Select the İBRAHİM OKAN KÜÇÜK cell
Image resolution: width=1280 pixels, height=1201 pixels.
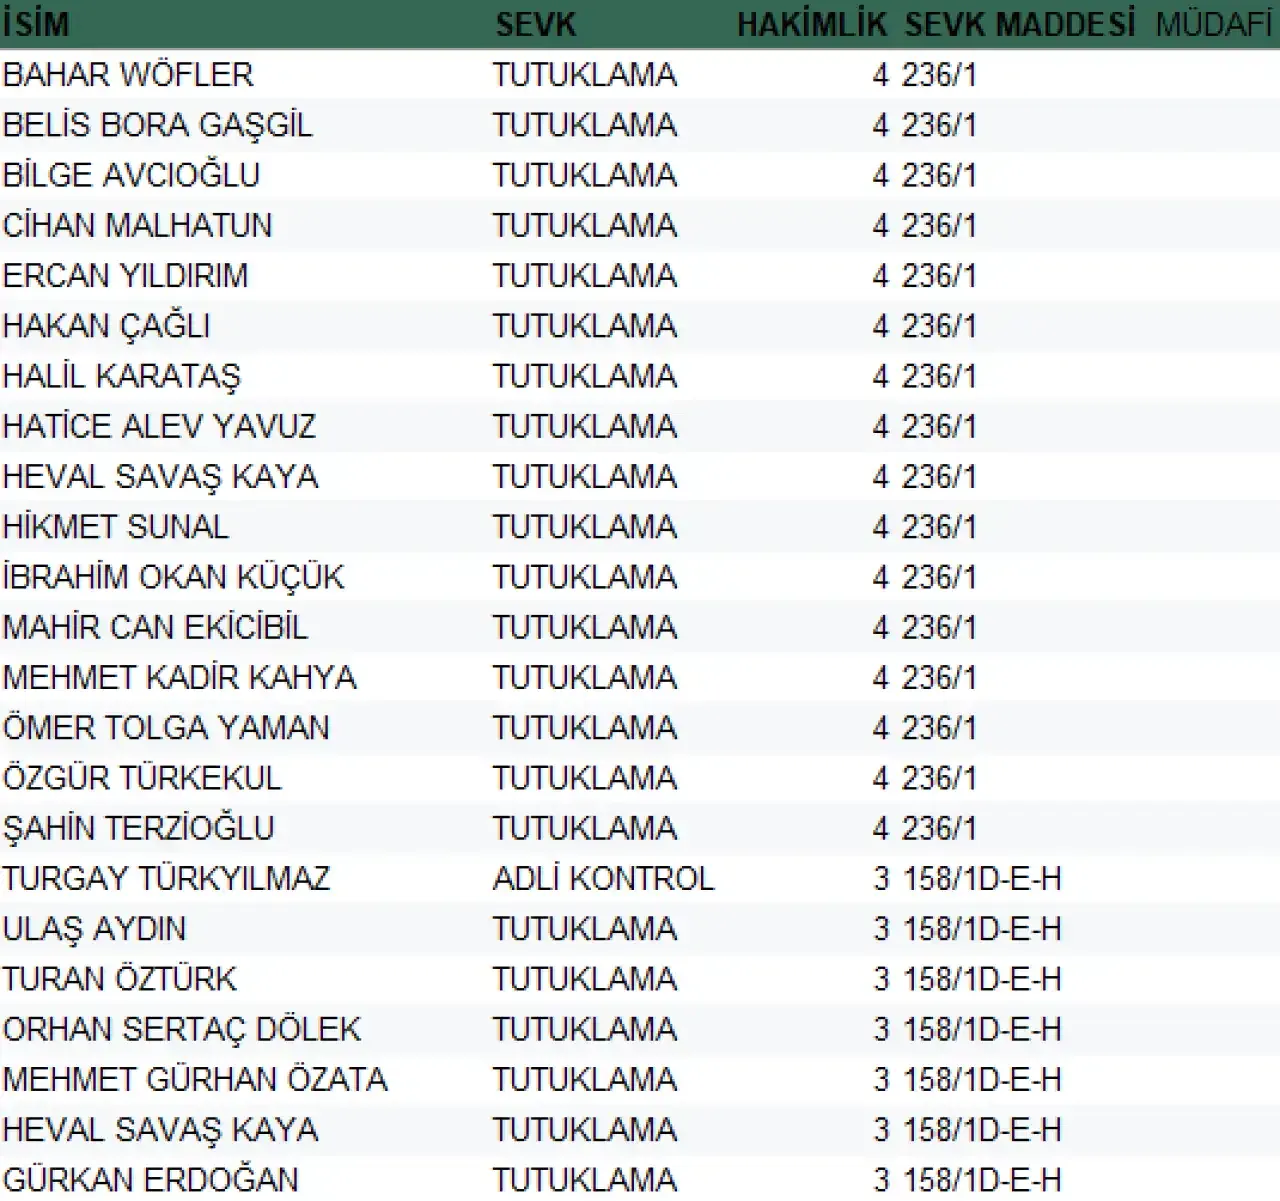173,577
